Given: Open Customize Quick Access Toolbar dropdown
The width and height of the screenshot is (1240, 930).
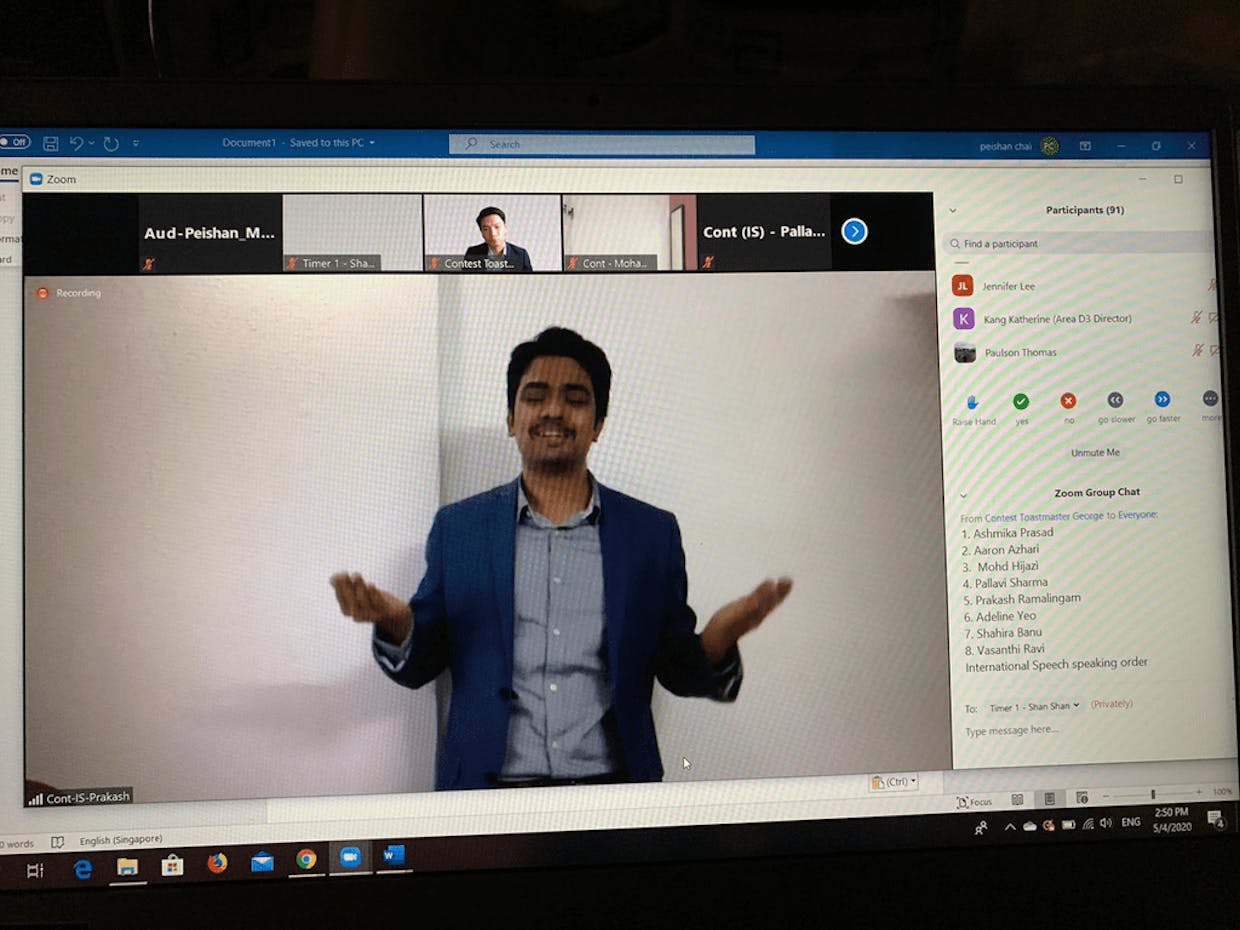Looking at the screenshot, I should pos(136,143).
